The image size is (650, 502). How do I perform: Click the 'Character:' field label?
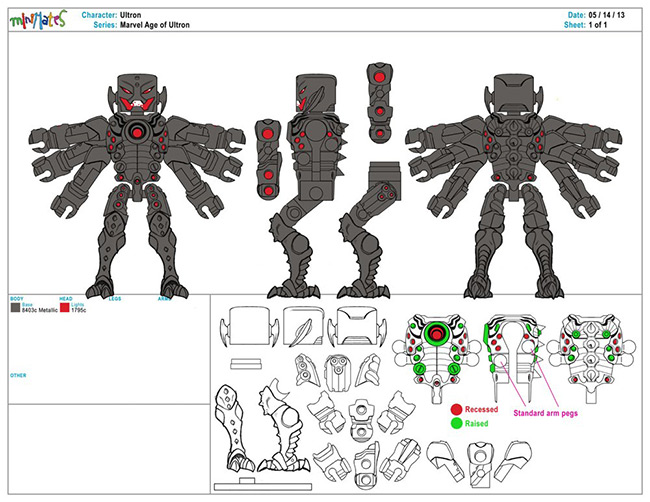(99, 15)
